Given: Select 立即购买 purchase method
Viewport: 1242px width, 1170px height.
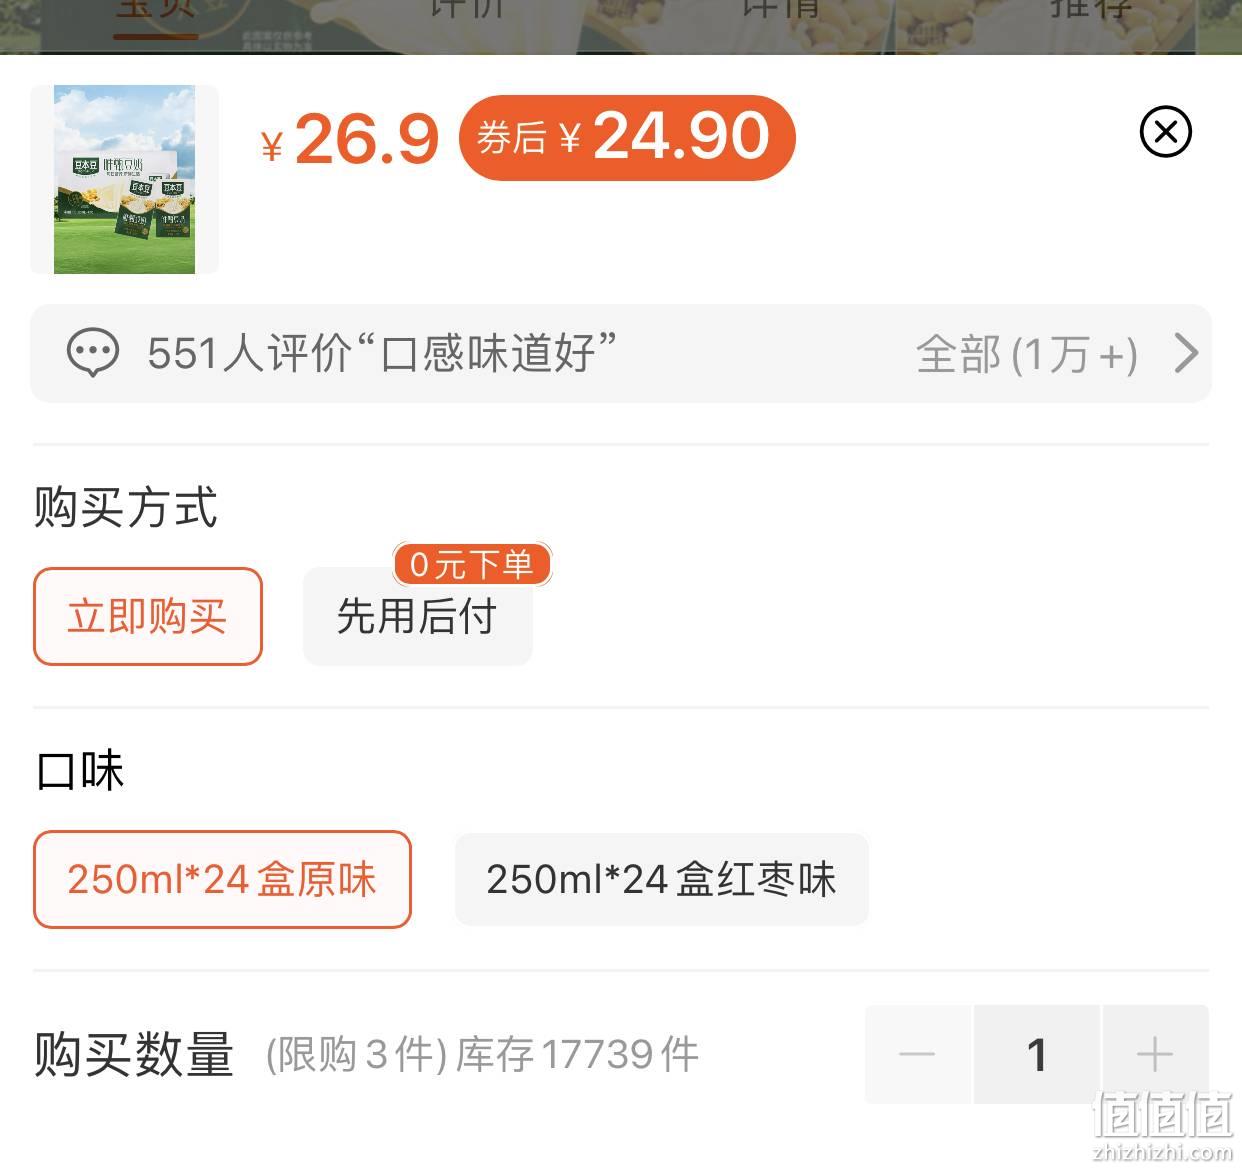Looking at the screenshot, I should [148, 616].
